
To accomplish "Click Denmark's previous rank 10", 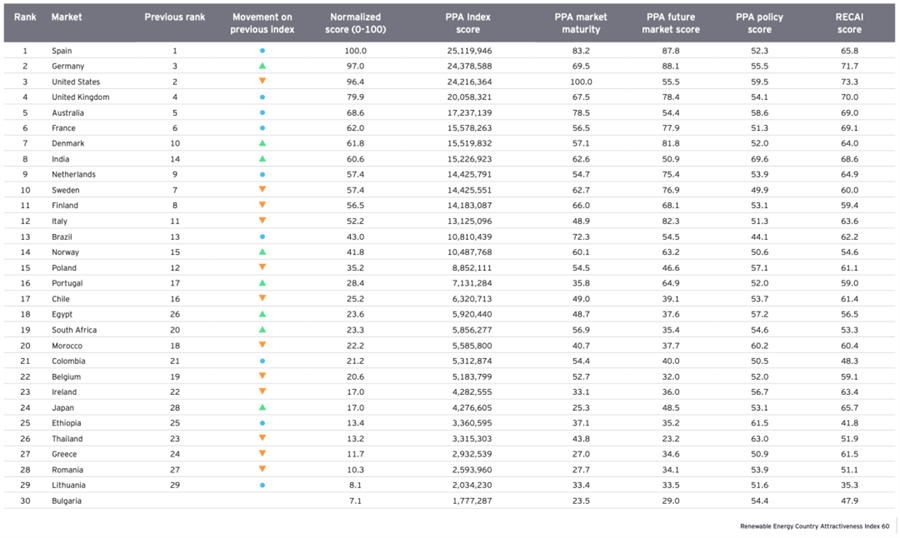I will (x=174, y=144).
